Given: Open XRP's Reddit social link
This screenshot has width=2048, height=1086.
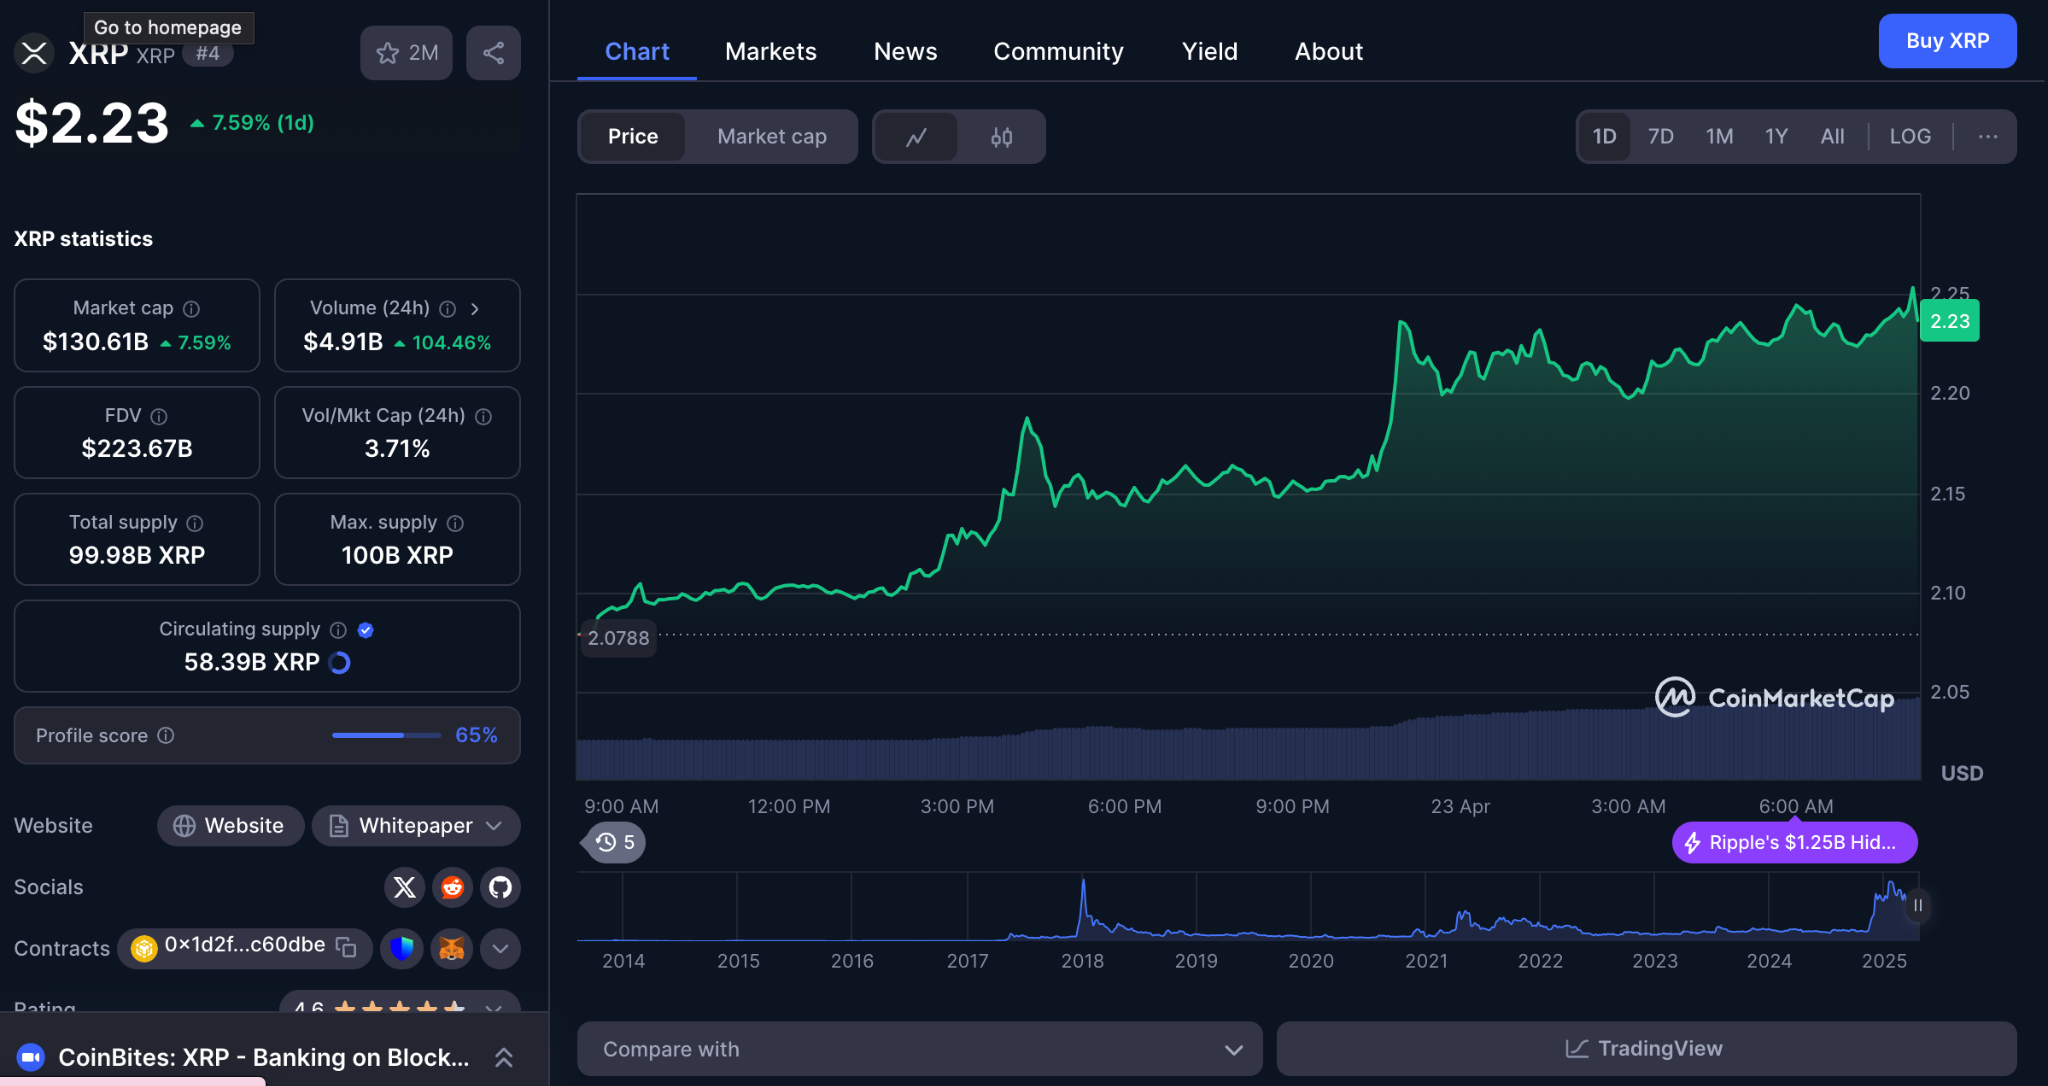Looking at the screenshot, I should pos(452,887).
